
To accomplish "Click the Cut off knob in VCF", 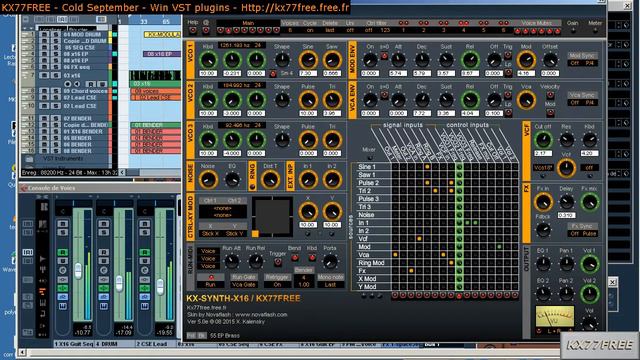I will coord(543,140).
